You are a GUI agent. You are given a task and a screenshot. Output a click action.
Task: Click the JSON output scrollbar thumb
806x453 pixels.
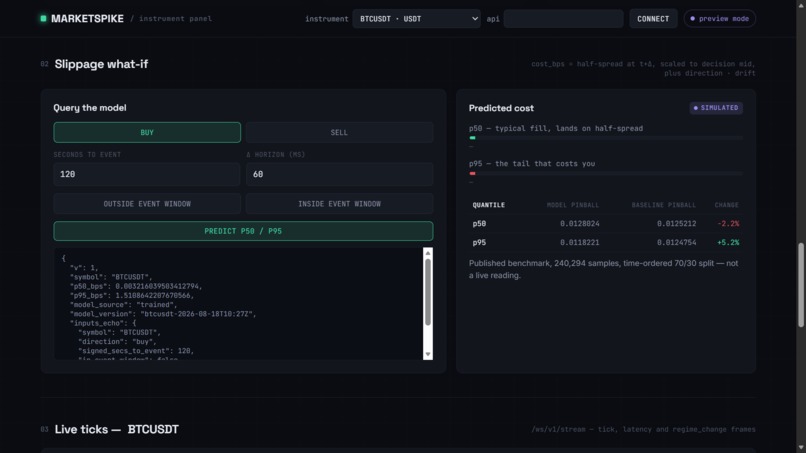428,292
